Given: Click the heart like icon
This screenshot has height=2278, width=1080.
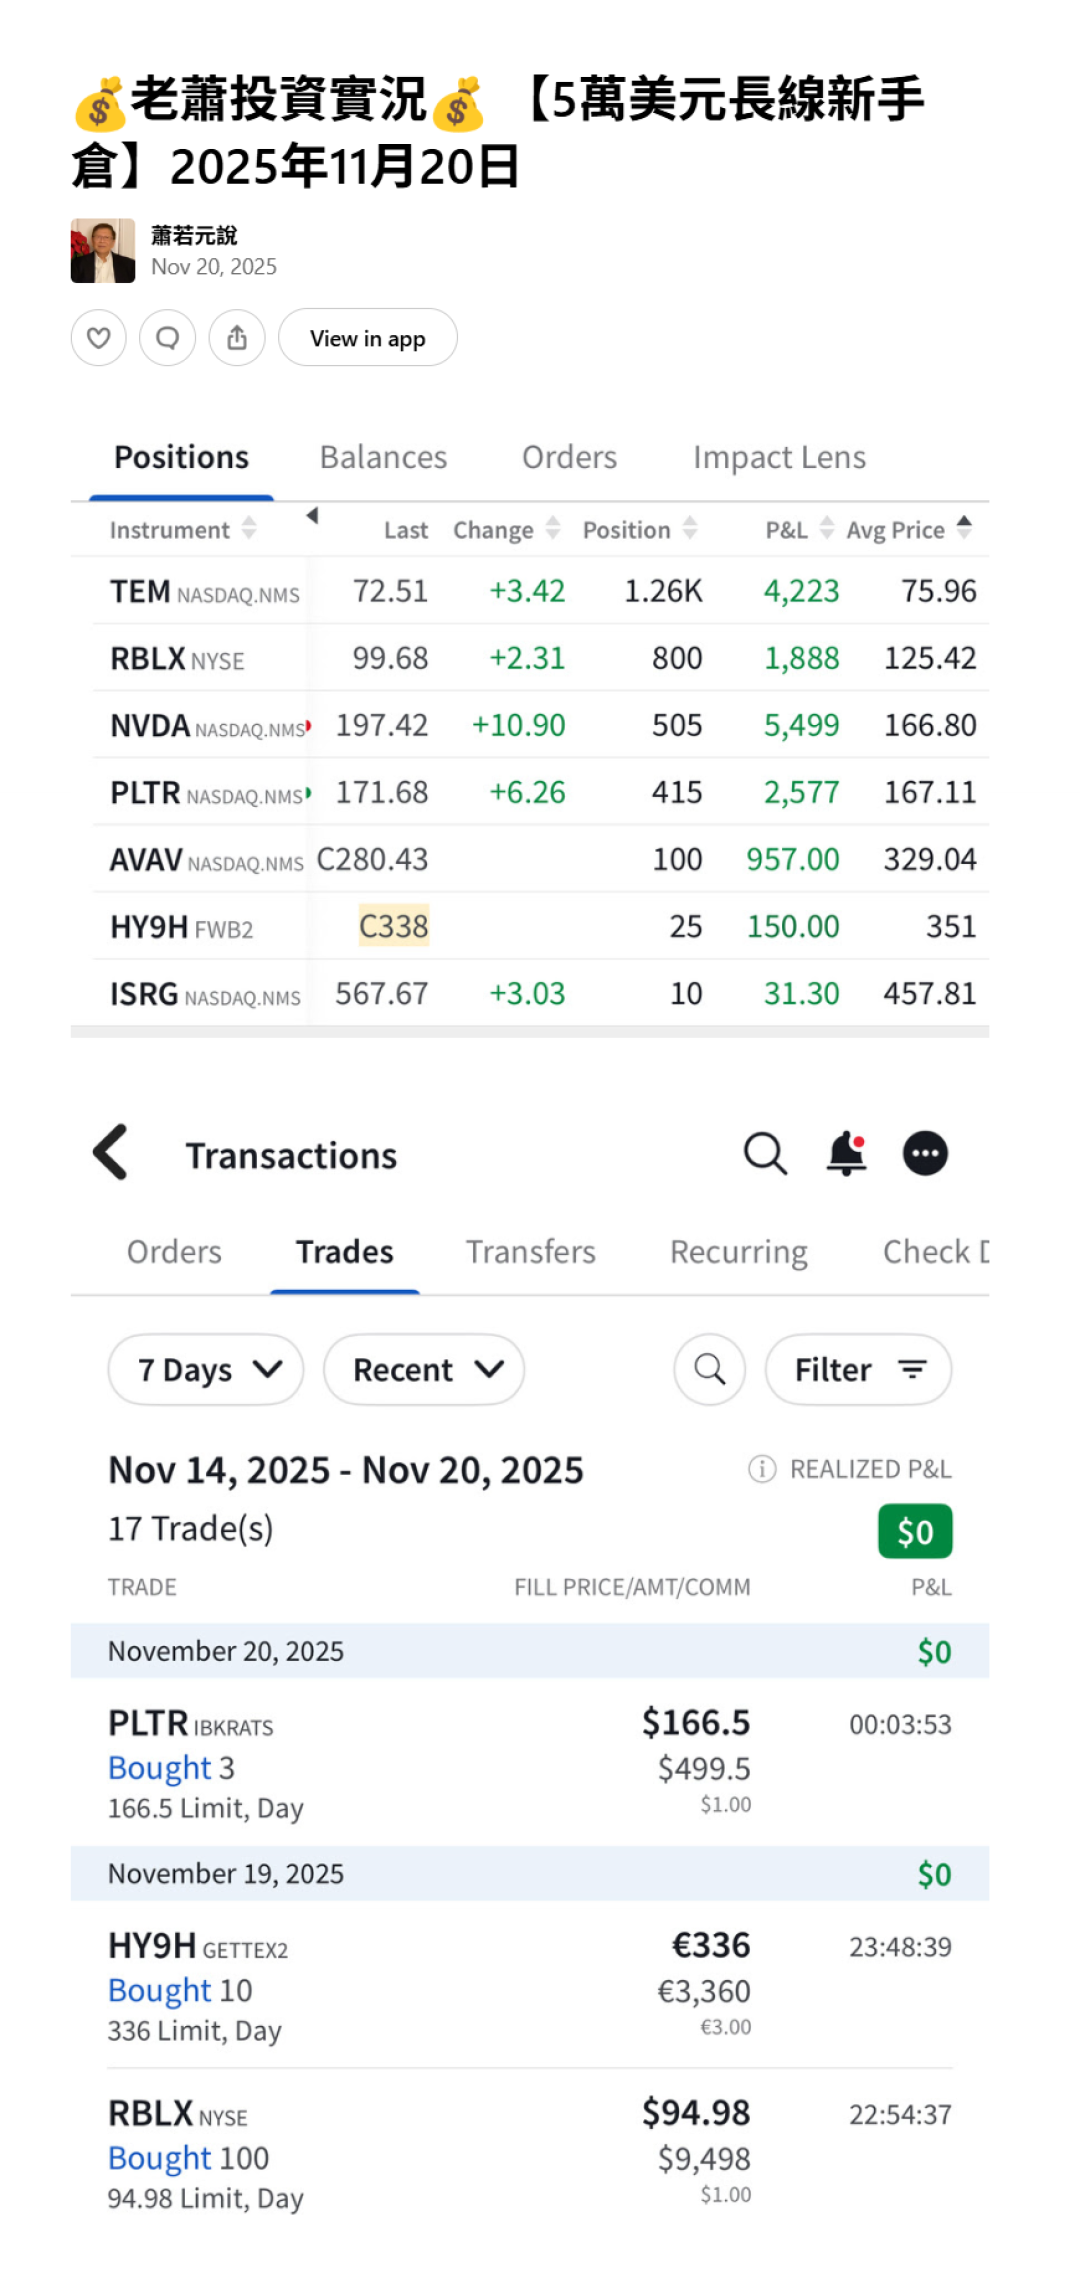Looking at the screenshot, I should tap(98, 338).
